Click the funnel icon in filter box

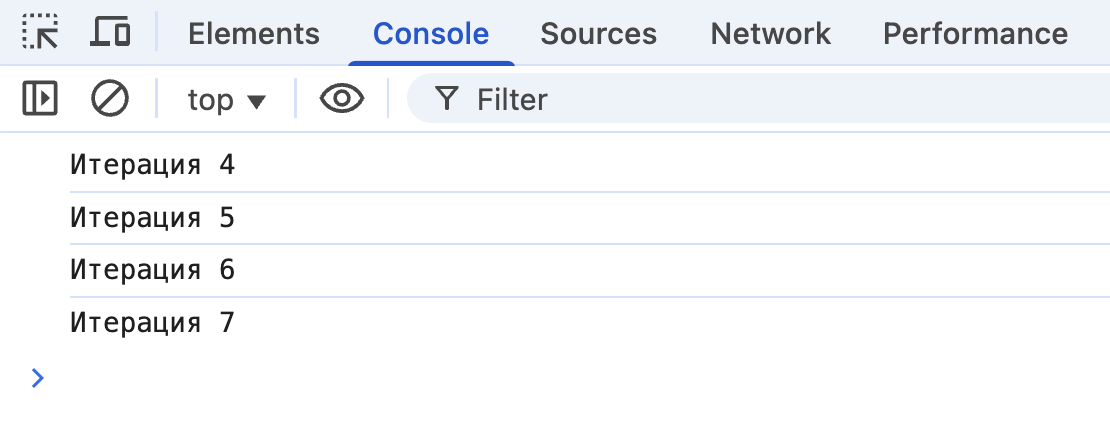tap(447, 99)
